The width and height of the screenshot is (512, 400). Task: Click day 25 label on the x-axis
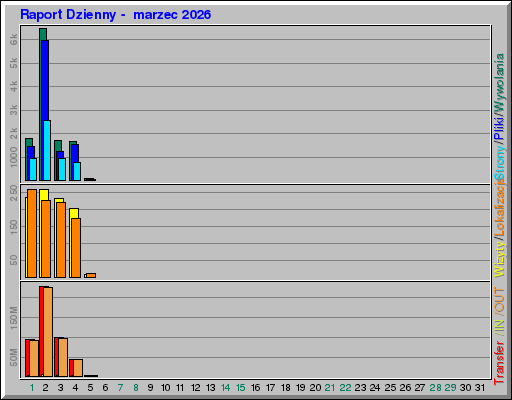click(x=390, y=388)
